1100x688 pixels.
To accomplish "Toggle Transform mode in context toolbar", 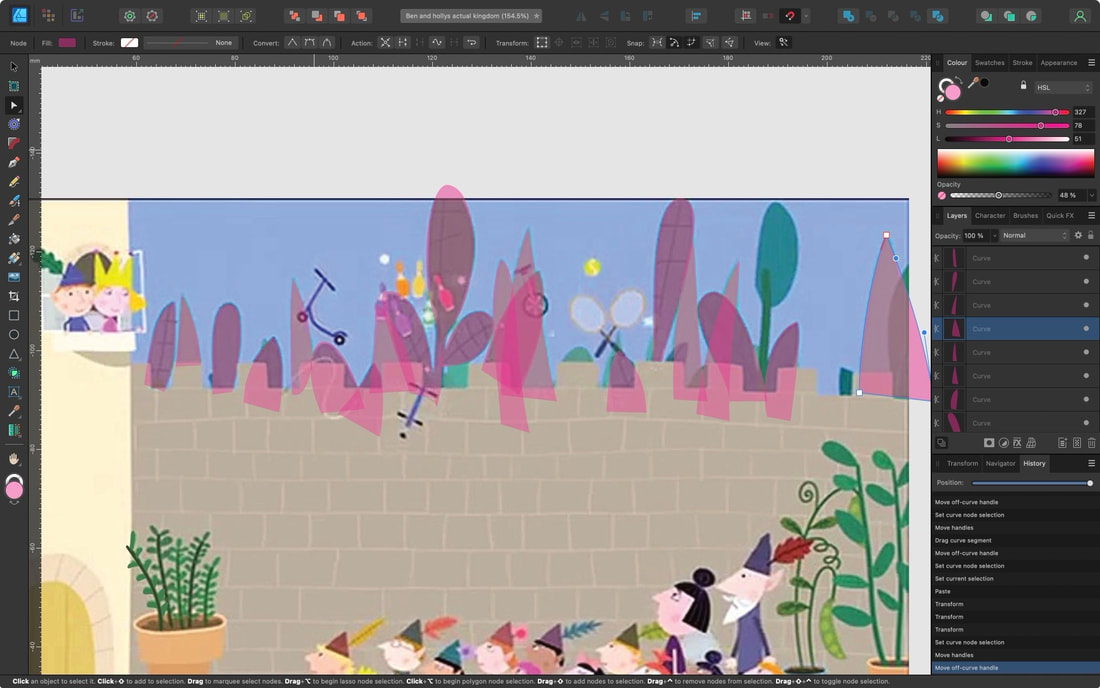I will (542, 43).
